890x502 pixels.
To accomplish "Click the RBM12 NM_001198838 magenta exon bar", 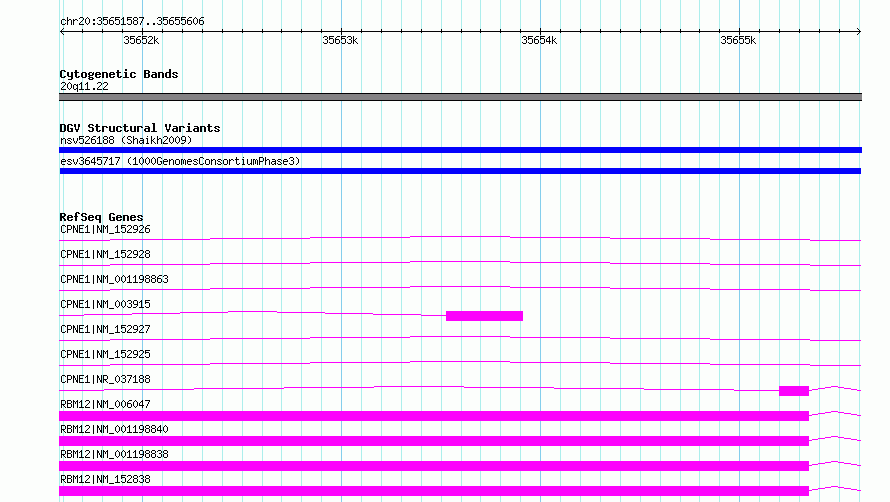I will coord(434,466).
